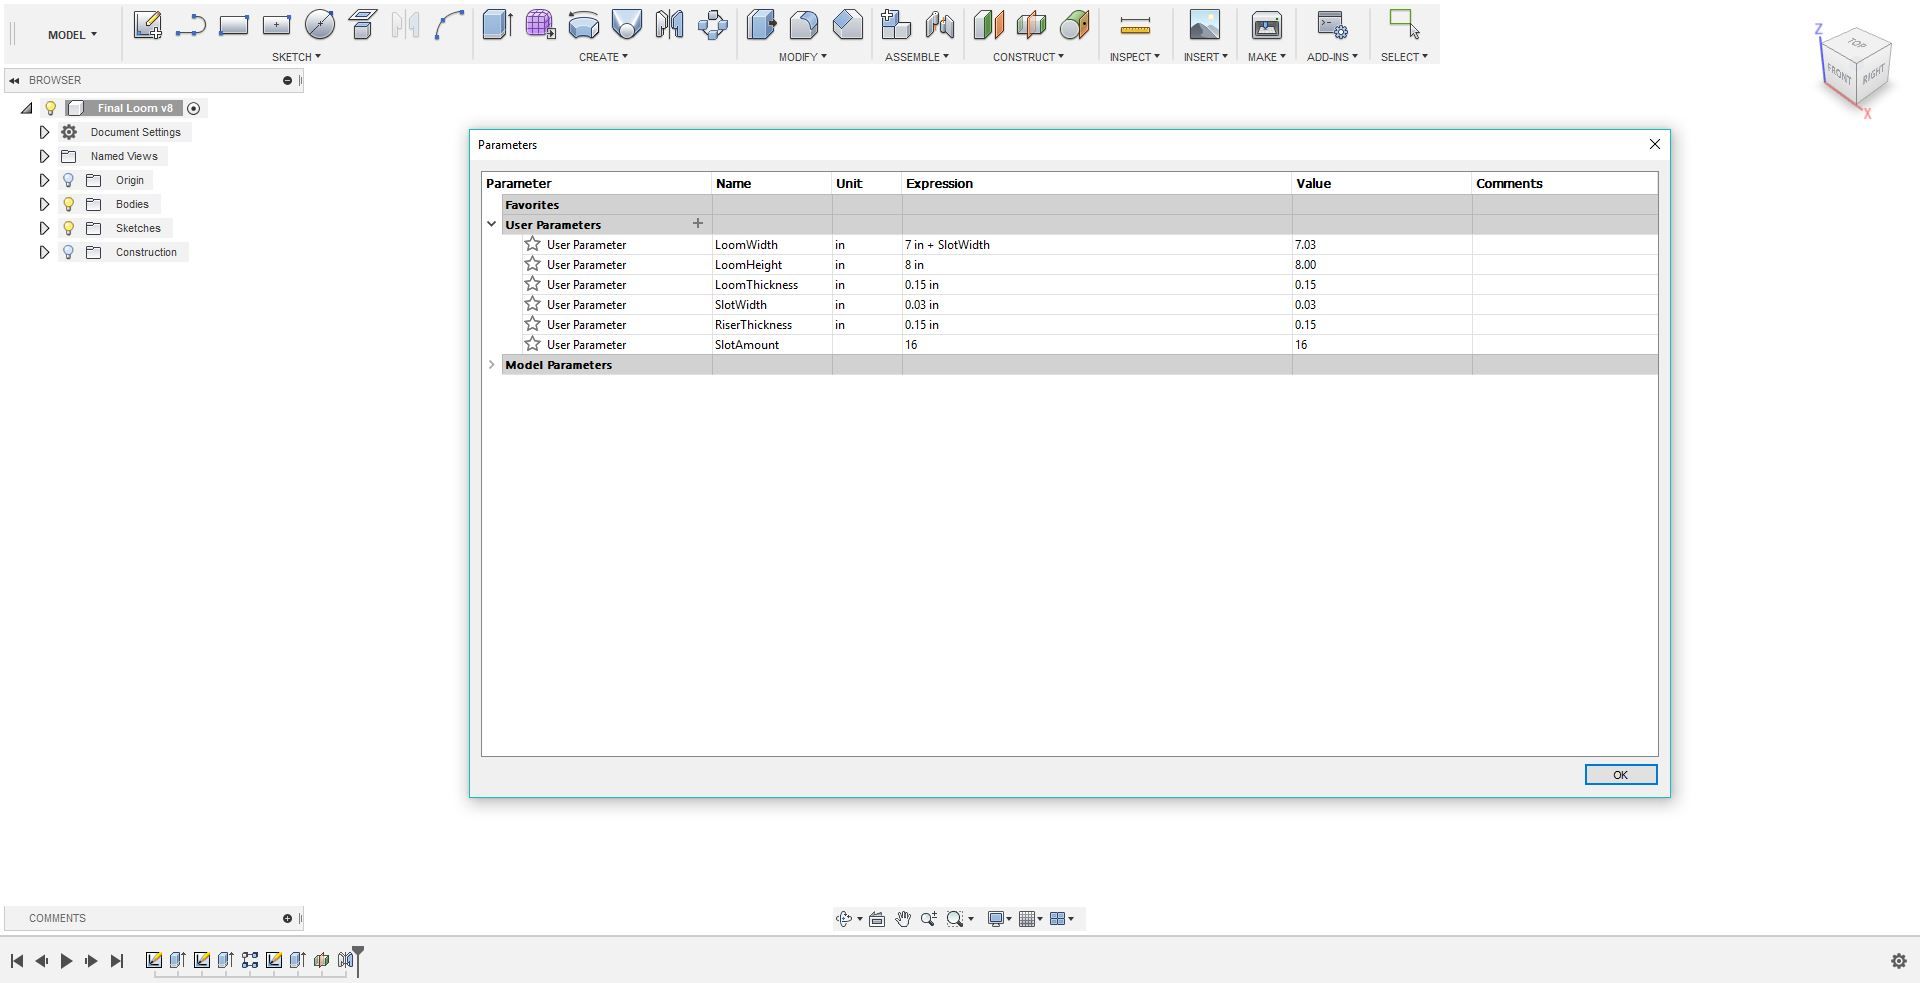
Task: Click the Fillet tool icon
Action: [804, 25]
